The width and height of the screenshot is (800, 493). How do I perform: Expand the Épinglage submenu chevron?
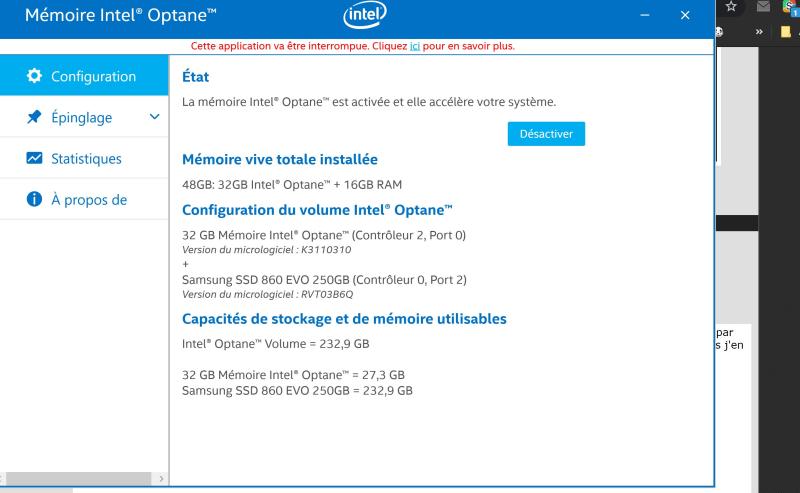[154, 117]
